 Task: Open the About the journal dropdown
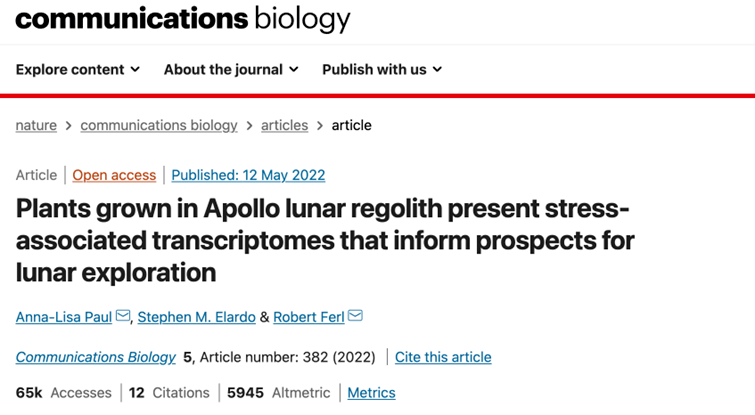231,69
